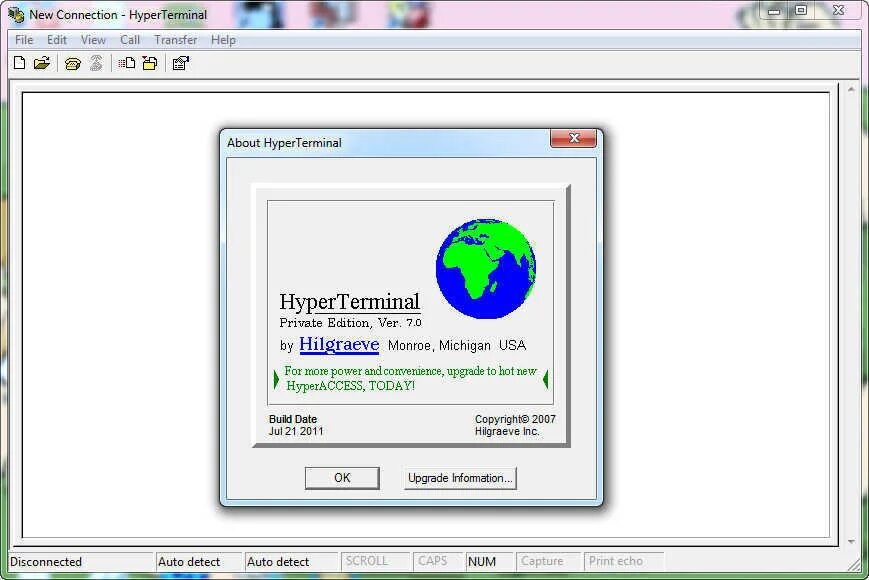The height and width of the screenshot is (580, 869).
Task: Click the SCROLL indicator in status bar
Action: point(375,561)
